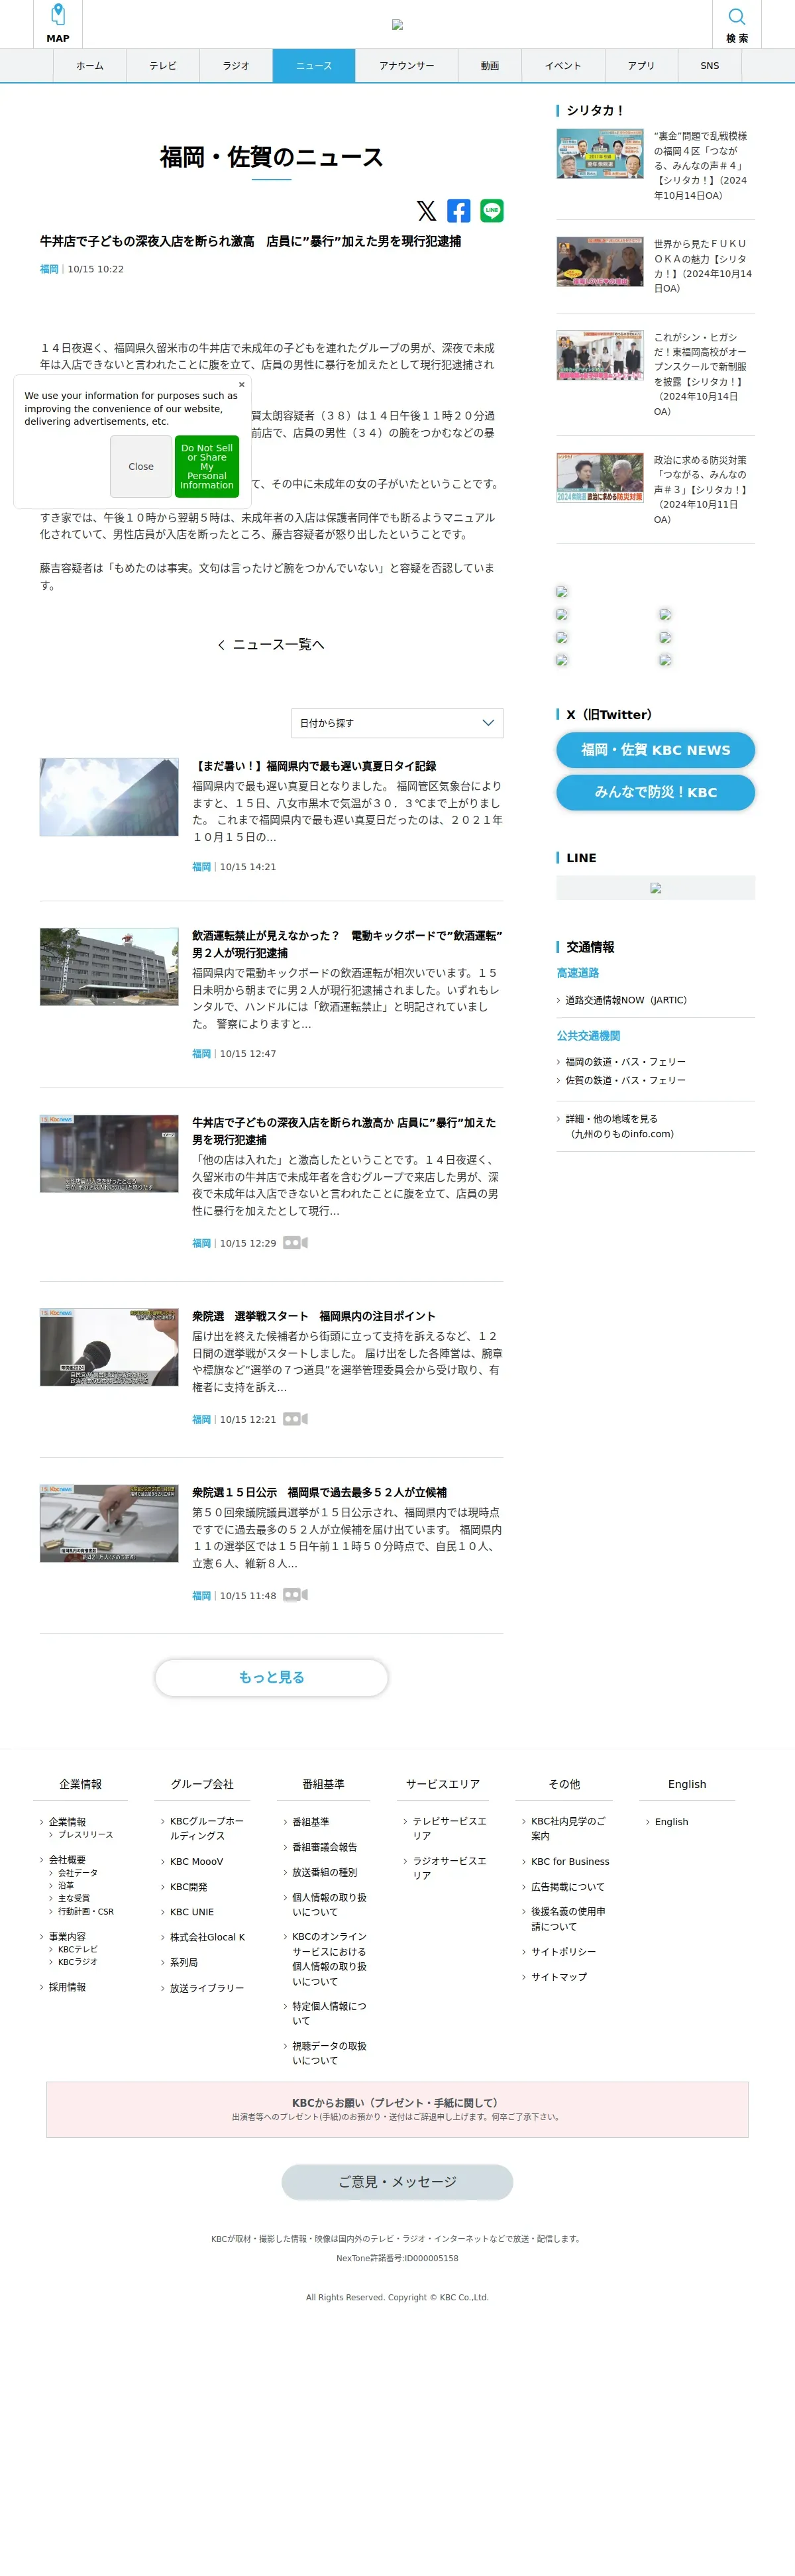Open the アプリ tab
This screenshot has height=2576, width=795.
(x=641, y=65)
